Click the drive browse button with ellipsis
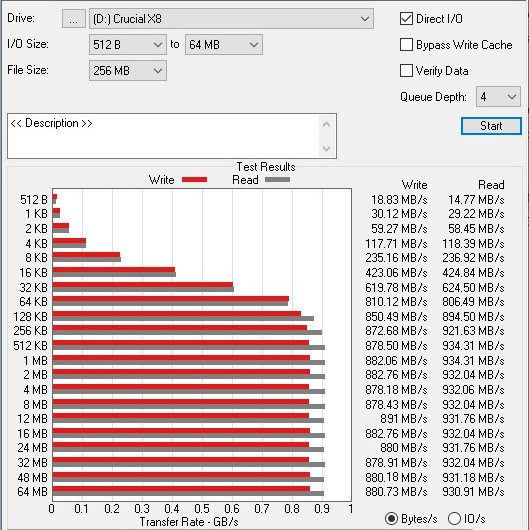 [74, 19]
